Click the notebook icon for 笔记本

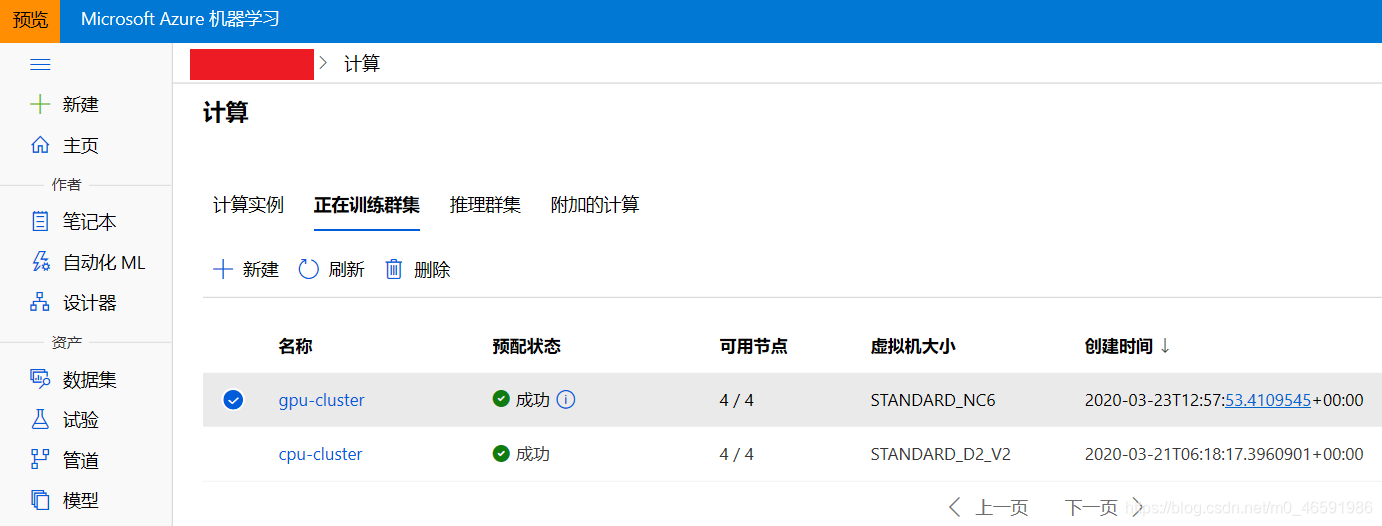coord(40,221)
